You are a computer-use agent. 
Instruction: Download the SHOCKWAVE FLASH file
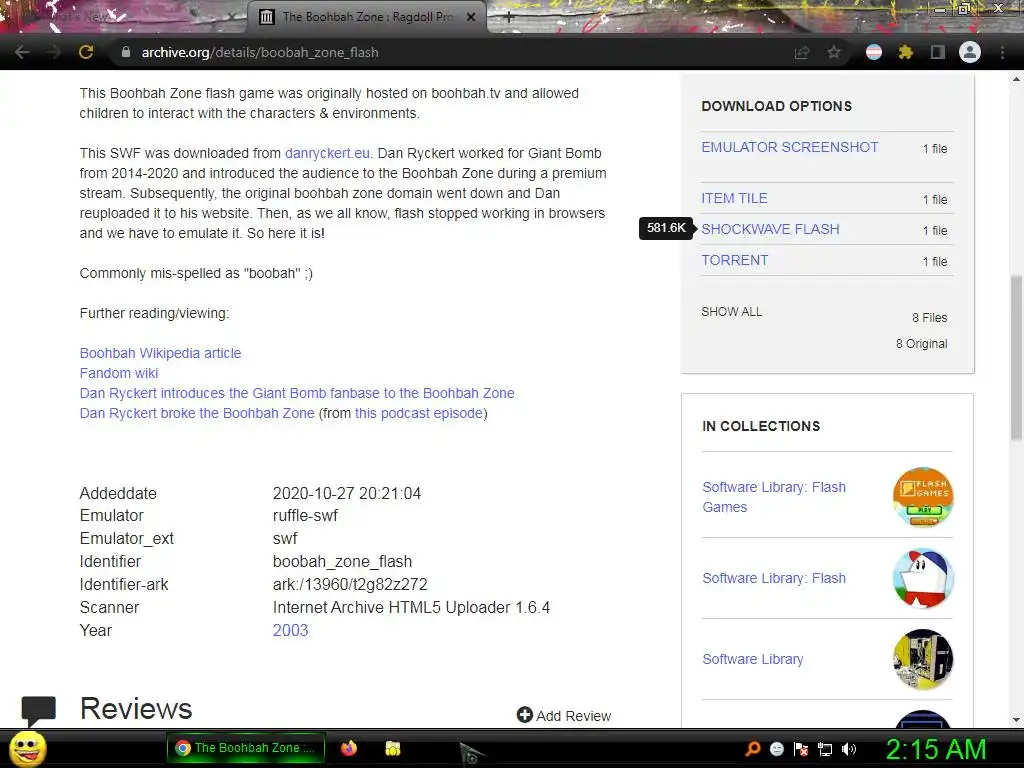[770, 229]
